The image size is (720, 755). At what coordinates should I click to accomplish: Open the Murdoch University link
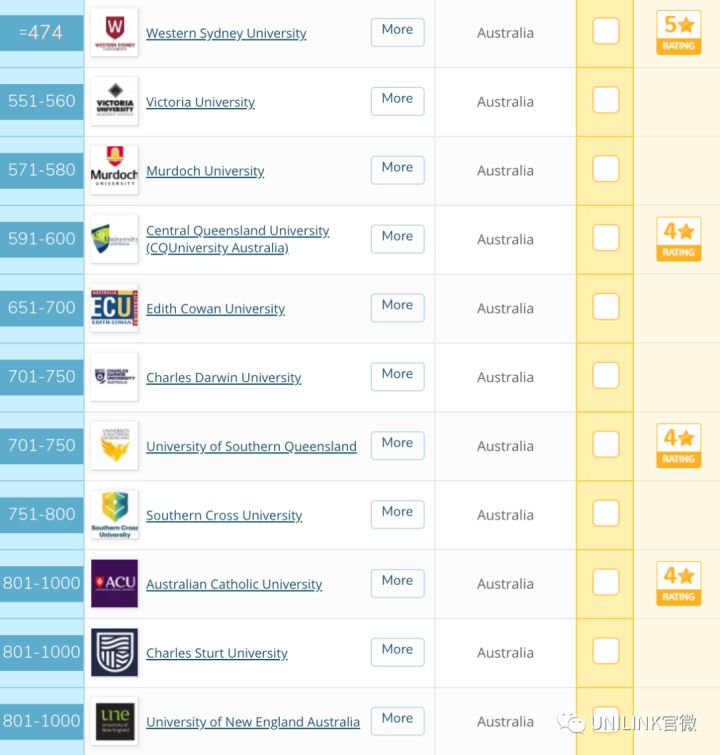point(205,171)
